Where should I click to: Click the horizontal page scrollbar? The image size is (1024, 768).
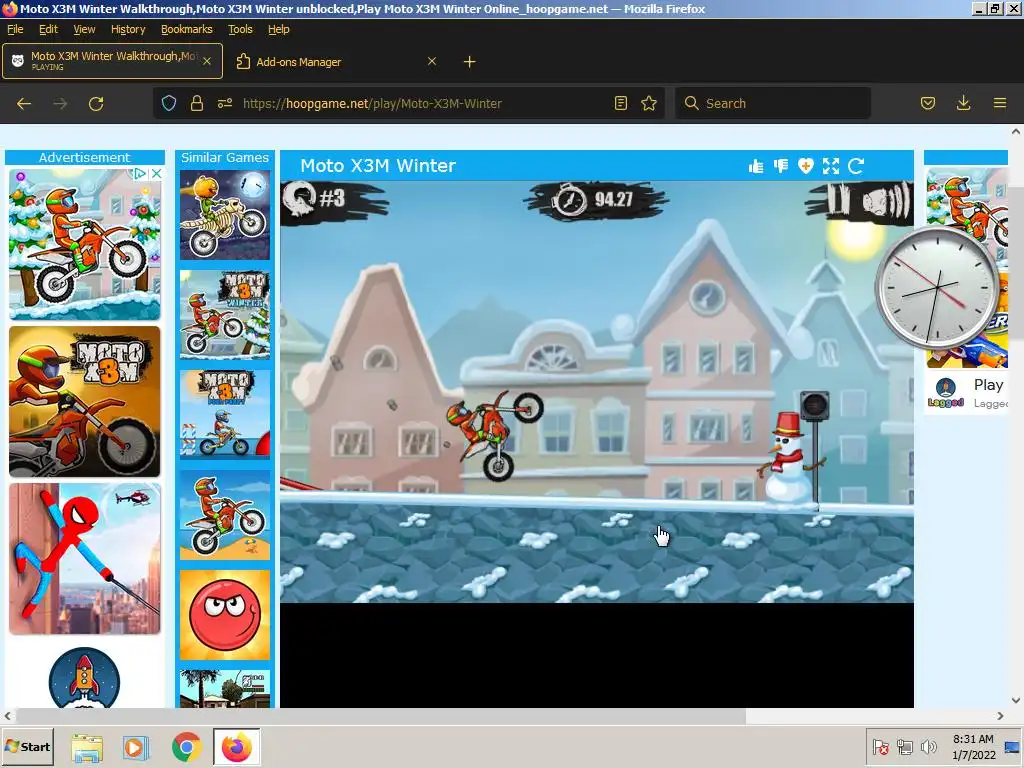(380, 716)
